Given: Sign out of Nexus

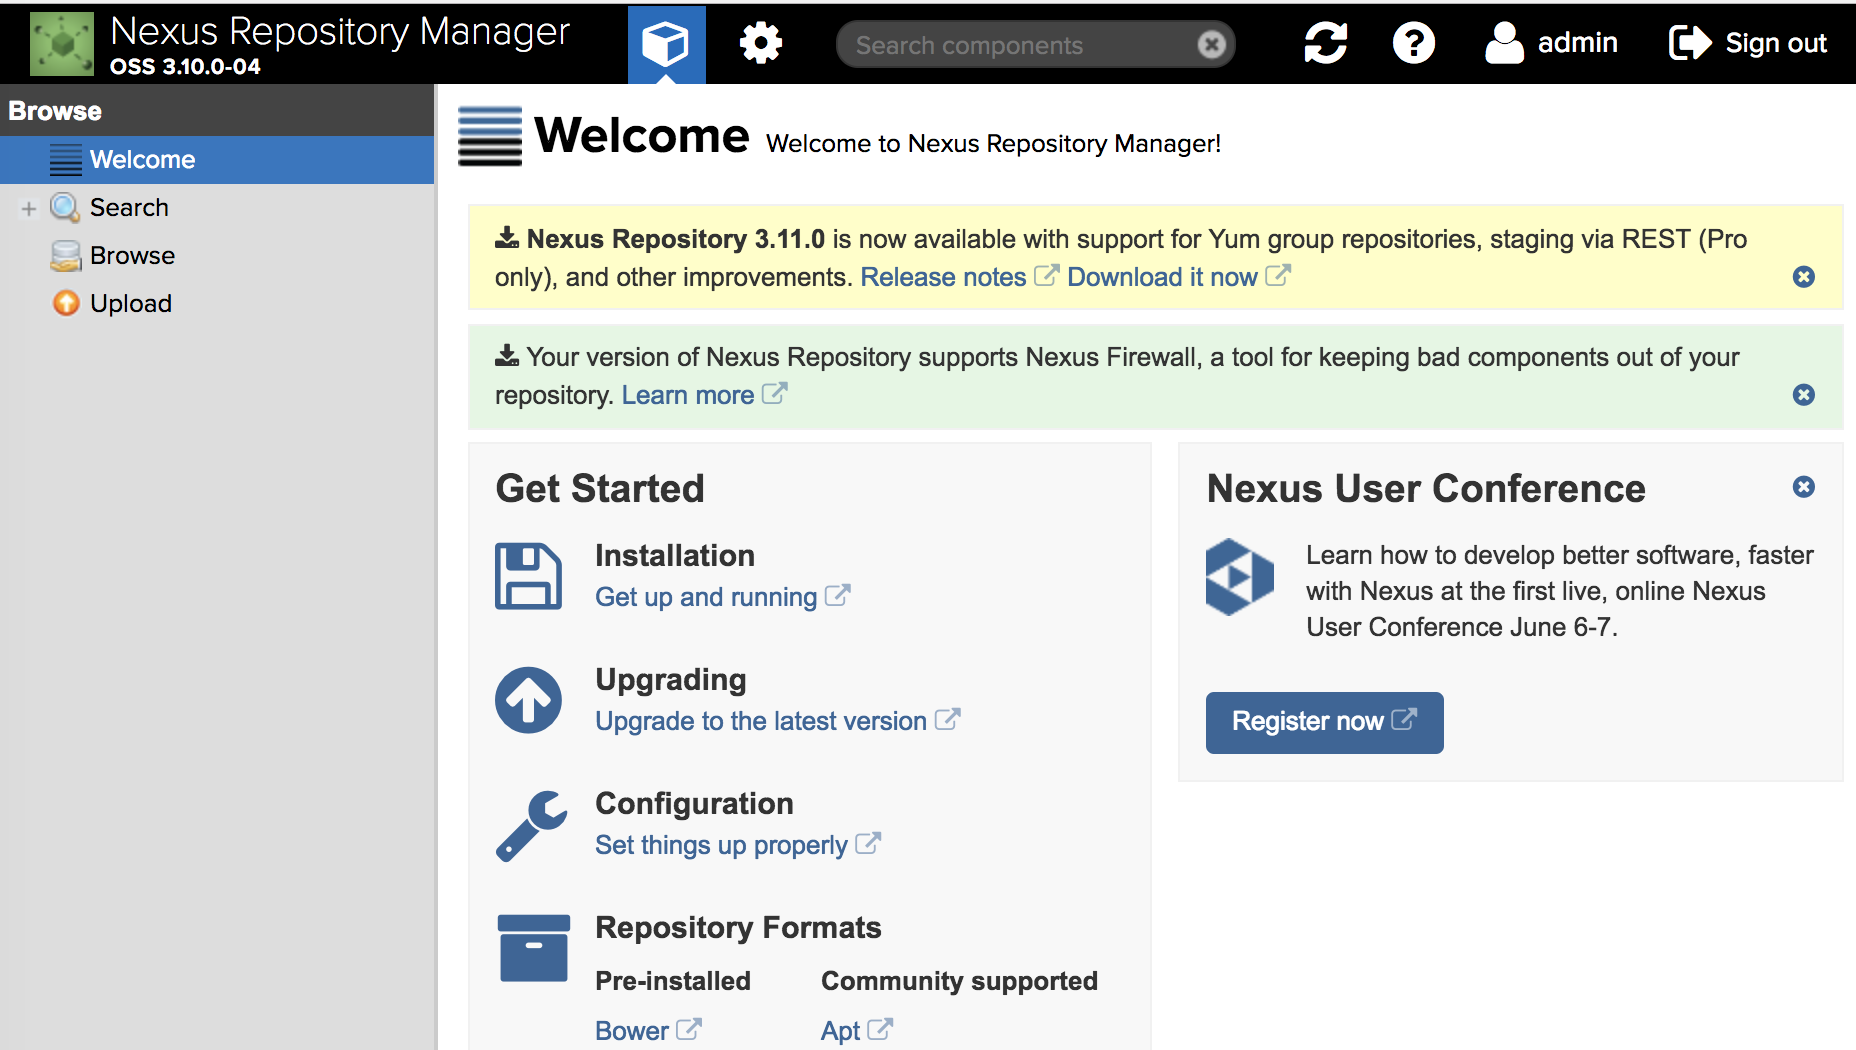Looking at the screenshot, I should pos(1748,43).
